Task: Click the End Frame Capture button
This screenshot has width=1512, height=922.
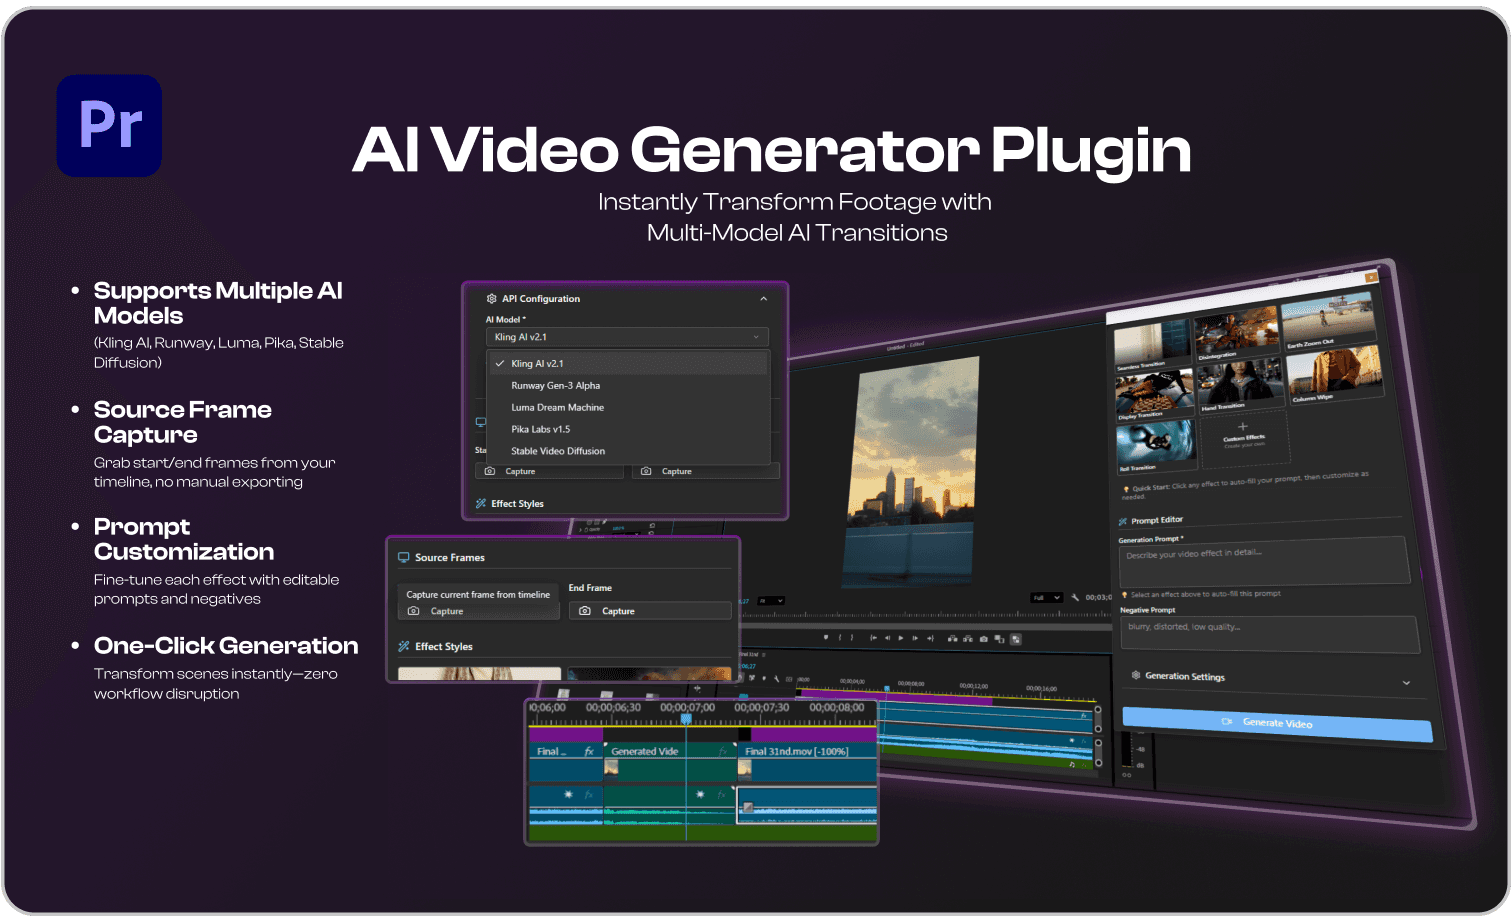Action: [650, 611]
